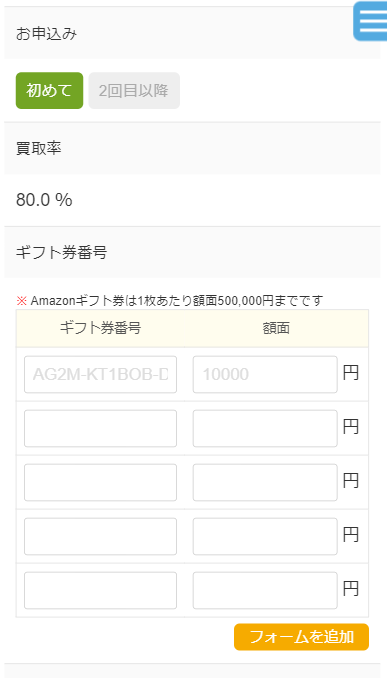Click the 80.0 % rate value
The height and width of the screenshot is (678, 387).
point(44,200)
